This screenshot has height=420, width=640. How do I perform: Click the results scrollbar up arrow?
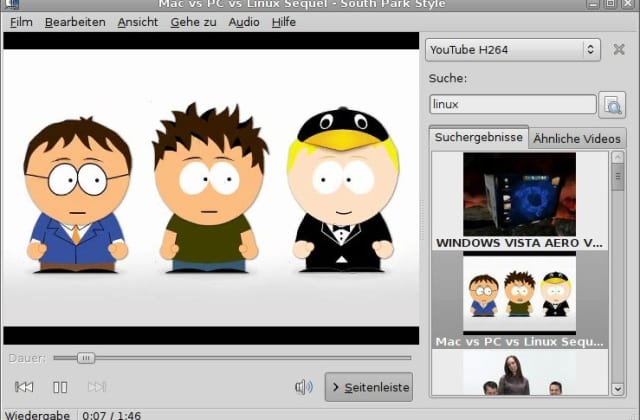point(618,157)
